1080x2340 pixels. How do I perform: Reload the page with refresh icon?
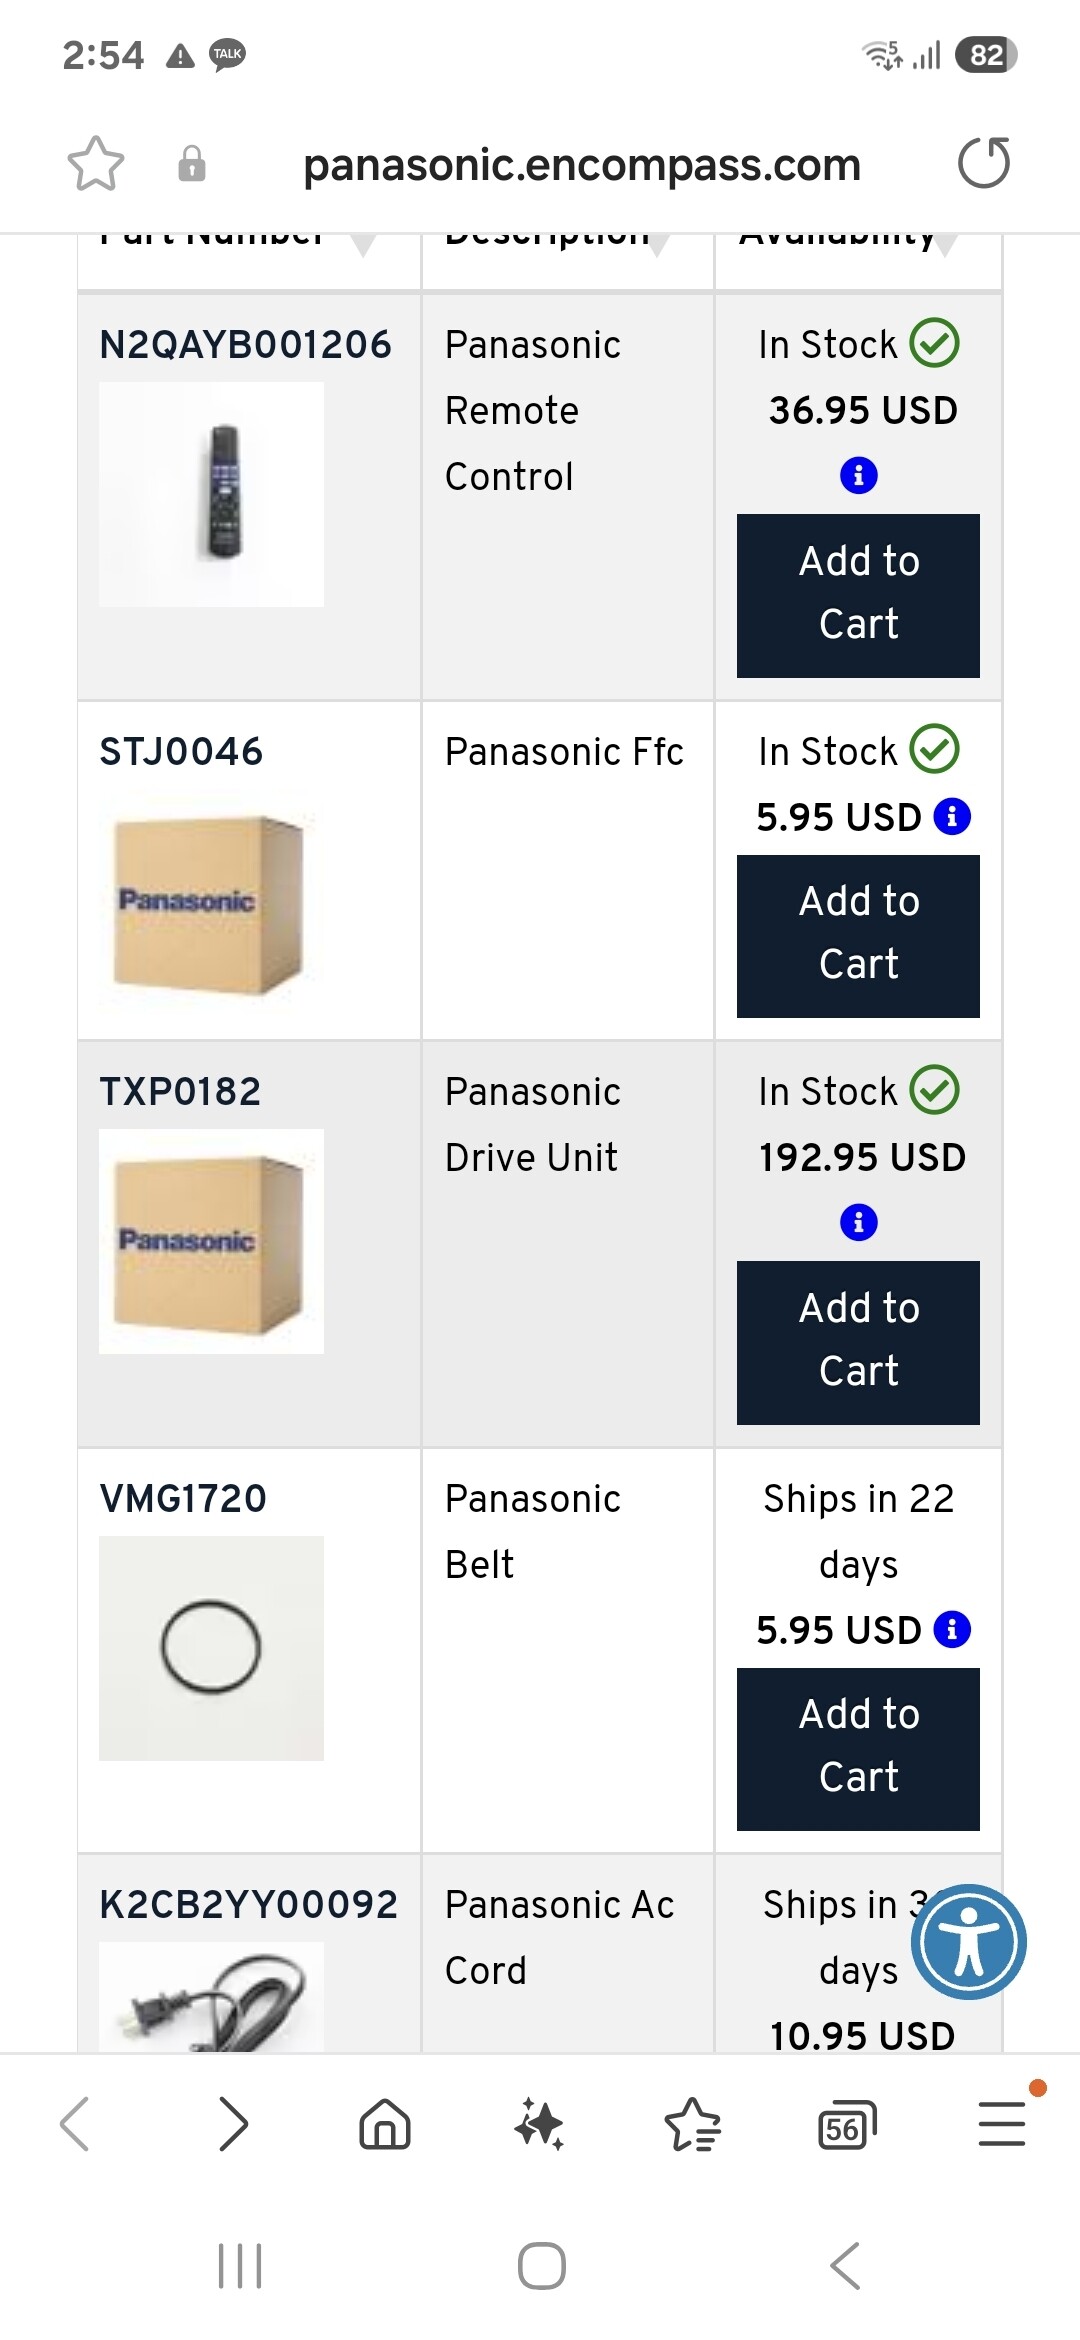pyautogui.click(x=984, y=163)
